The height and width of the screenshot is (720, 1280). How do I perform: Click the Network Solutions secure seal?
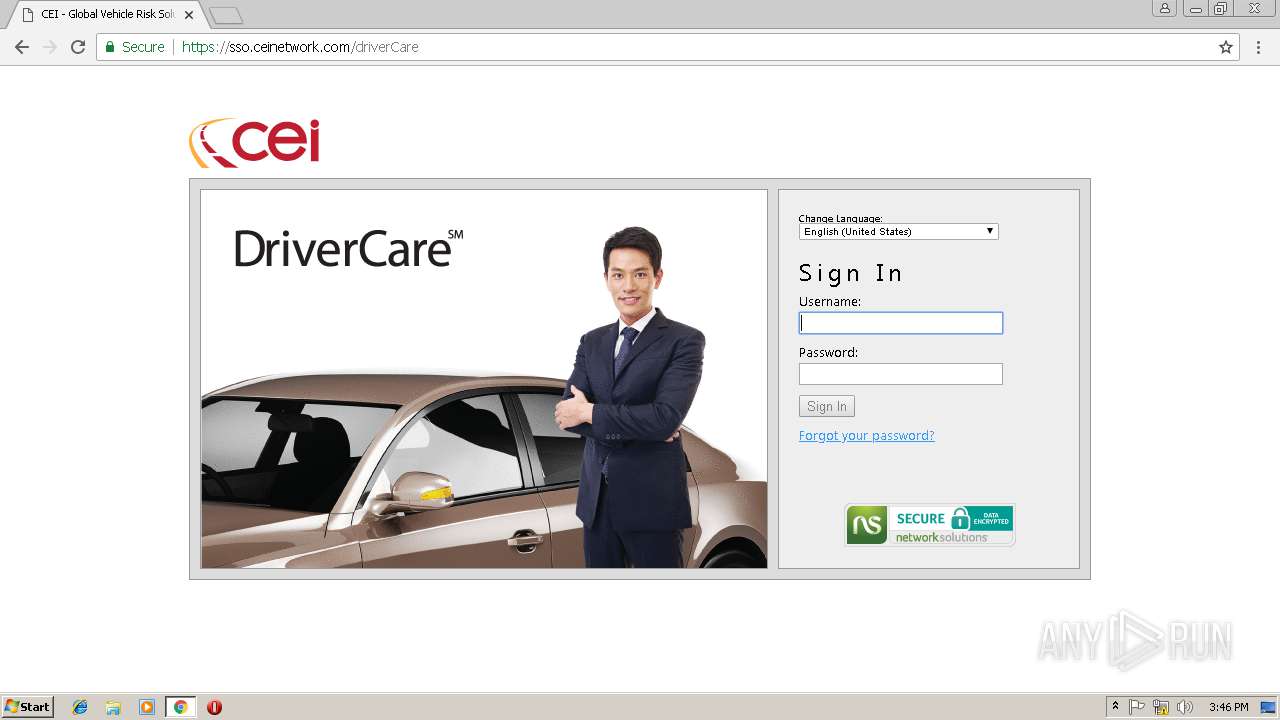pyautogui.click(x=930, y=525)
